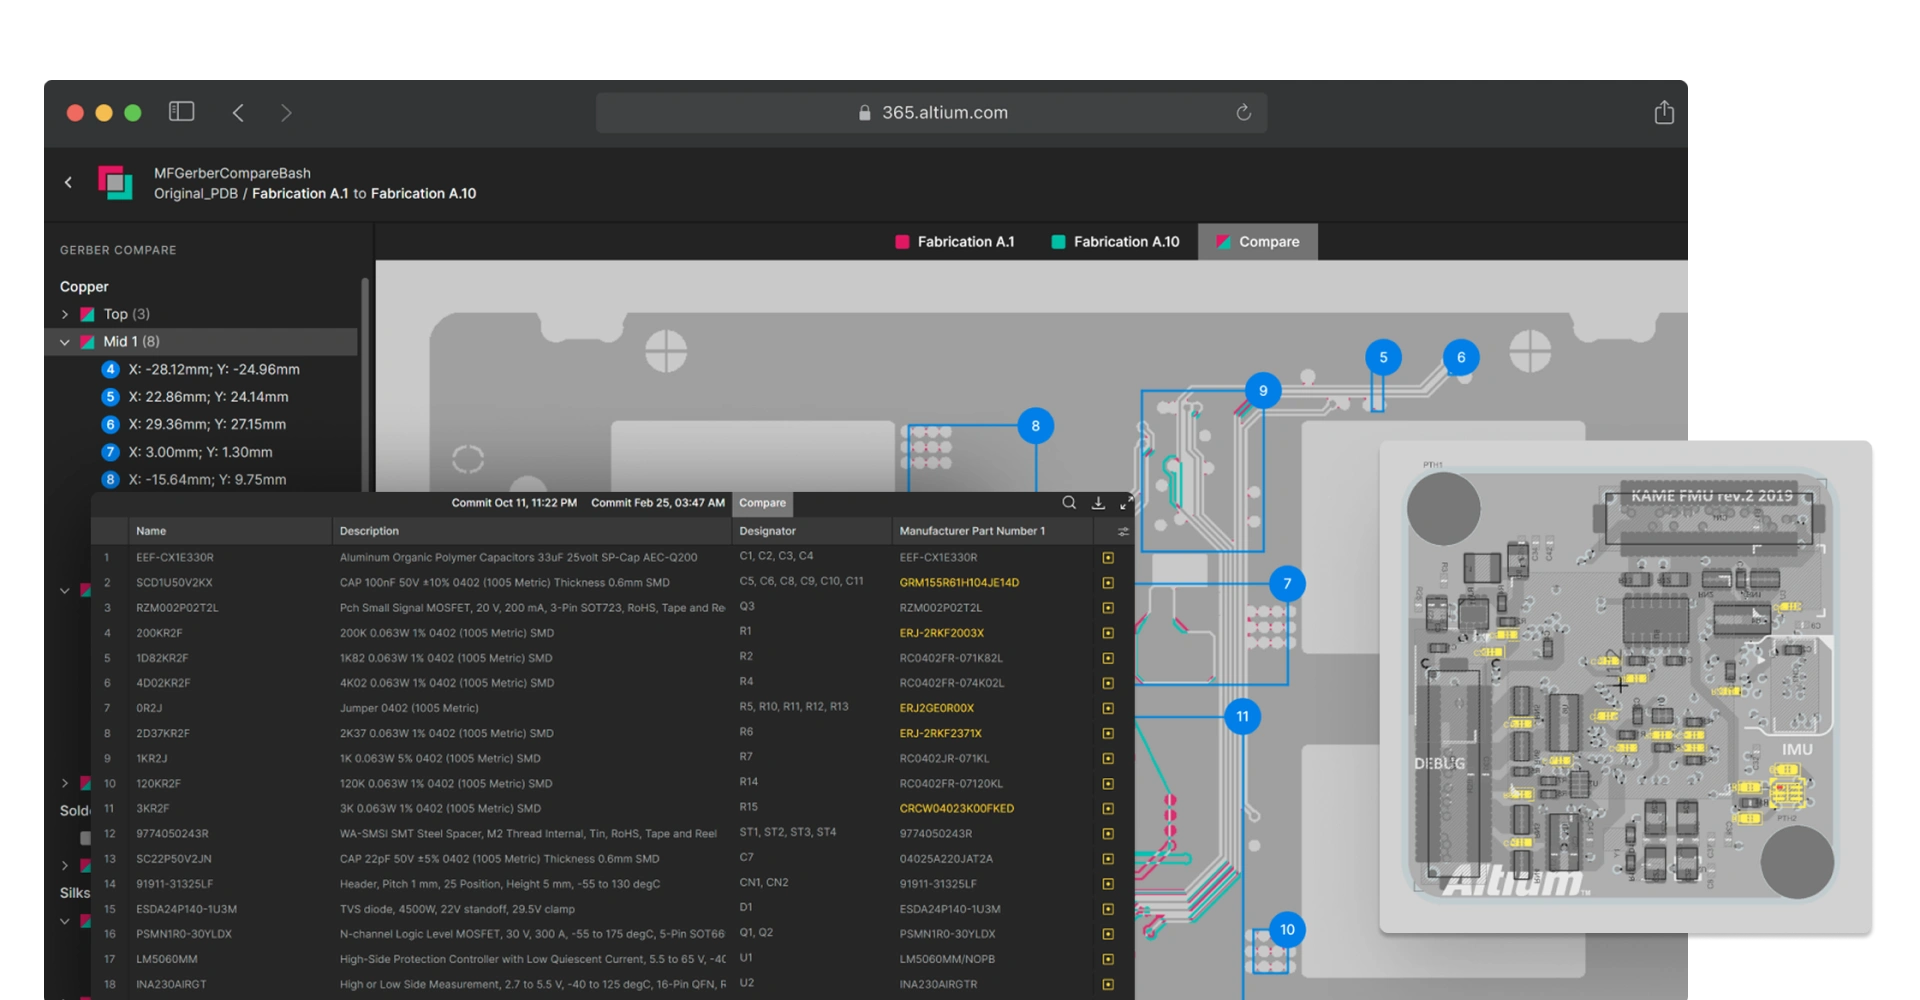Select difference marker 6 on the board

point(1461,357)
